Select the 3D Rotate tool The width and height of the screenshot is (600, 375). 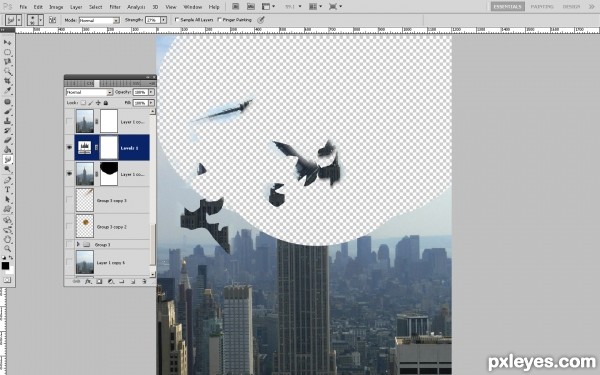point(7,220)
